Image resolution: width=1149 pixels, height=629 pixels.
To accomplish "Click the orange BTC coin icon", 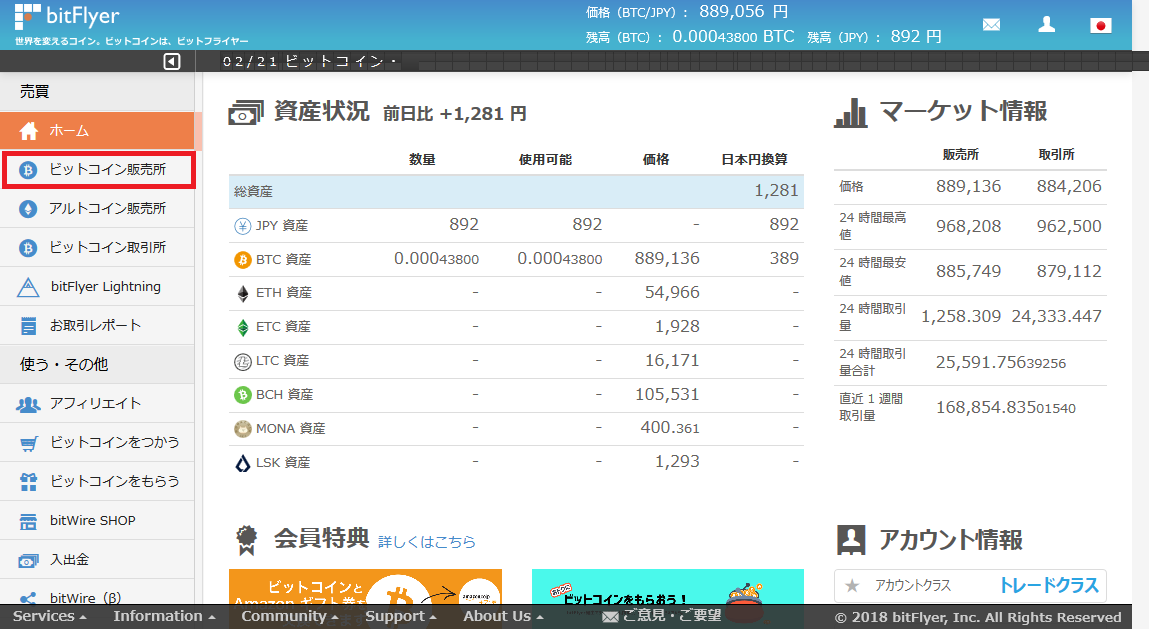I will coord(243,260).
